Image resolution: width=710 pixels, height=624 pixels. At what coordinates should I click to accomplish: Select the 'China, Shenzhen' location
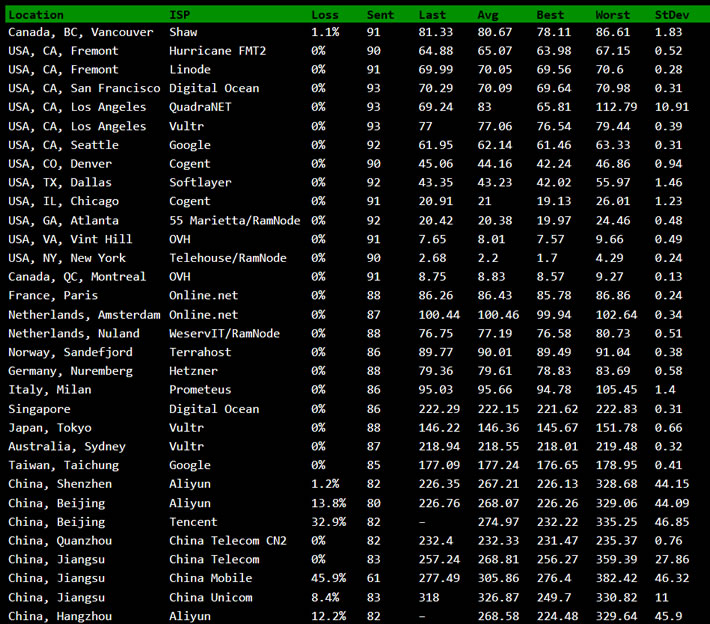(x=60, y=484)
